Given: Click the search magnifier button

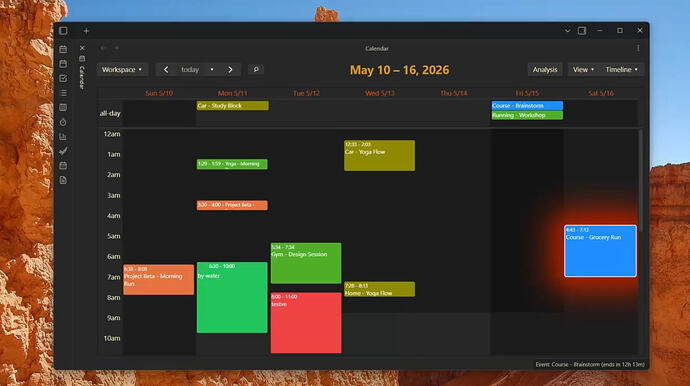Looking at the screenshot, I should pos(256,70).
